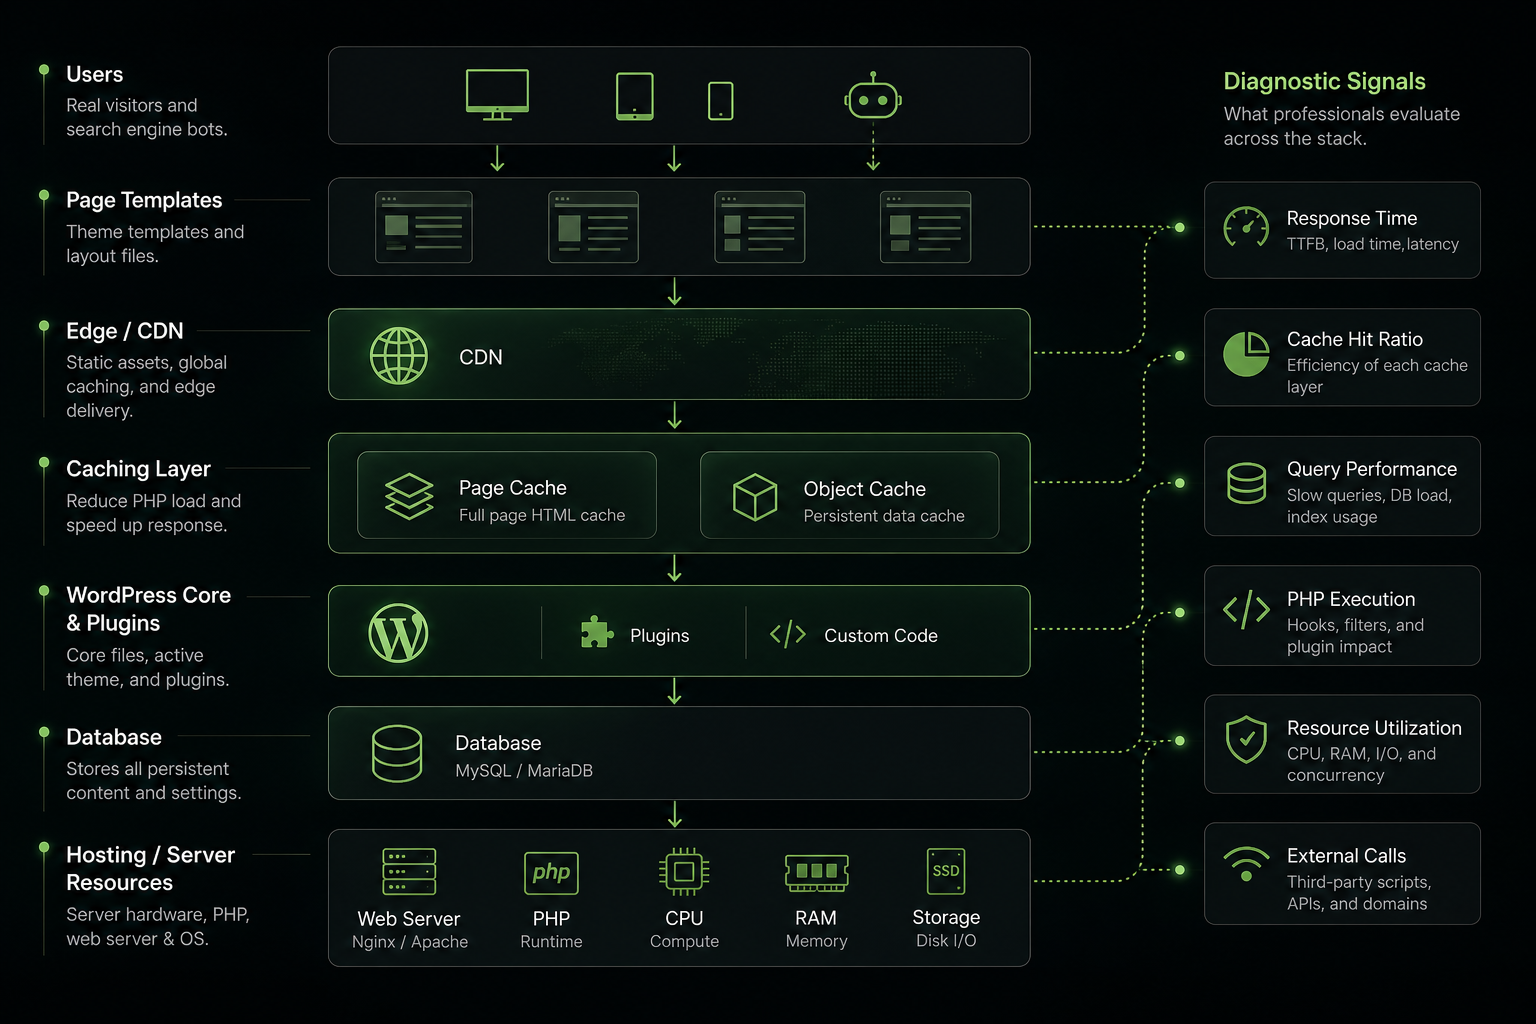
Task: Select the "Full page HTML cache" text
Action: coord(542,516)
